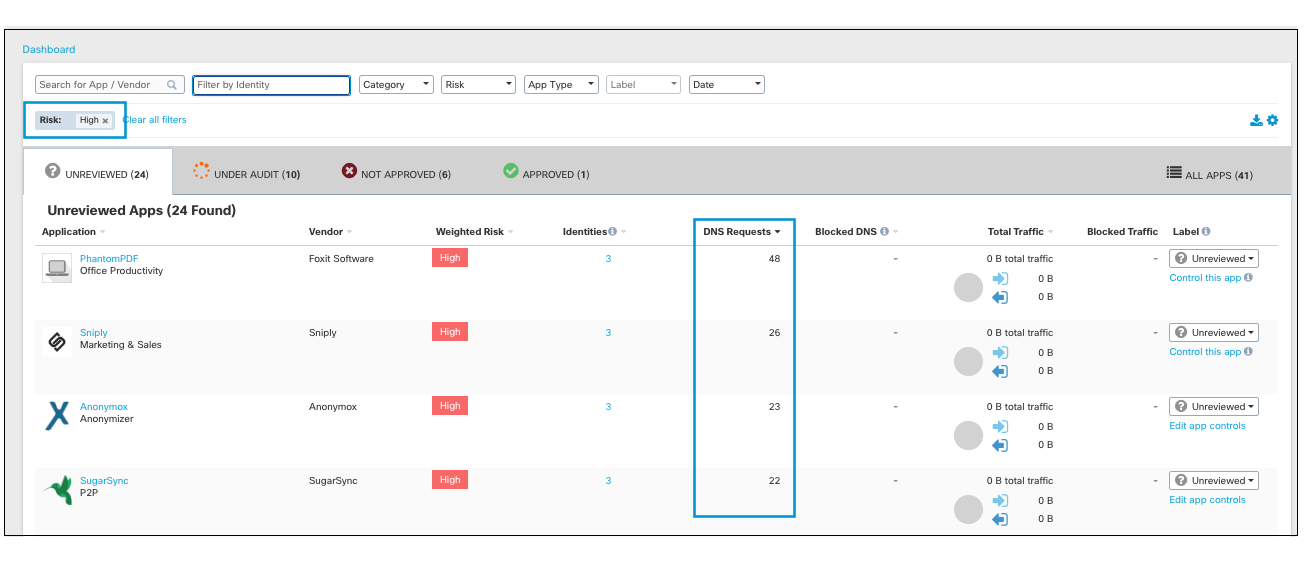Focus the Filter by Identity field
1312x576 pixels.
tap(271, 85)
